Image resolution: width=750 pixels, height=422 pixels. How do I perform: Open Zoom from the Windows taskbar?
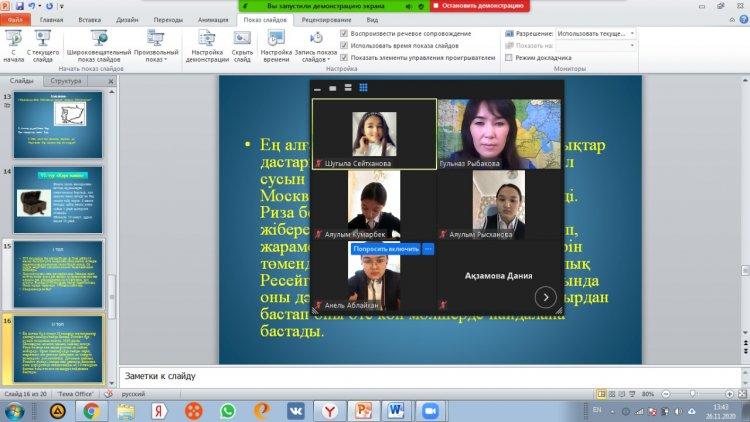[x=431, y=410]
